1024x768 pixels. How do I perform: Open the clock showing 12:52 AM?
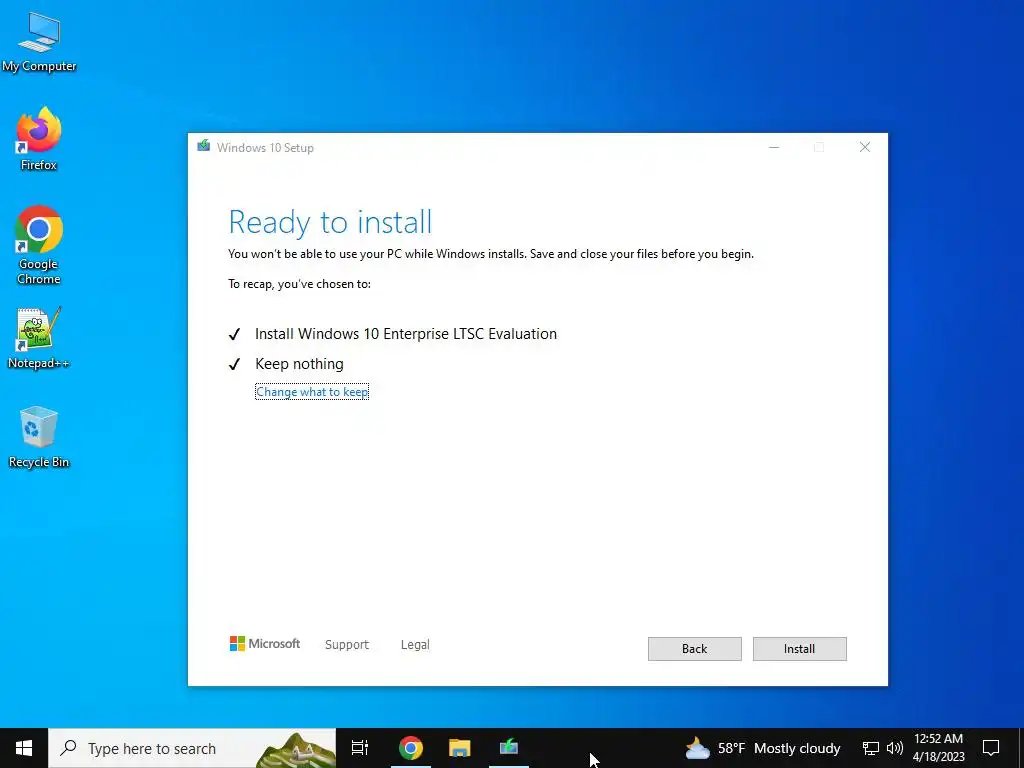click(x=938, y=748)
